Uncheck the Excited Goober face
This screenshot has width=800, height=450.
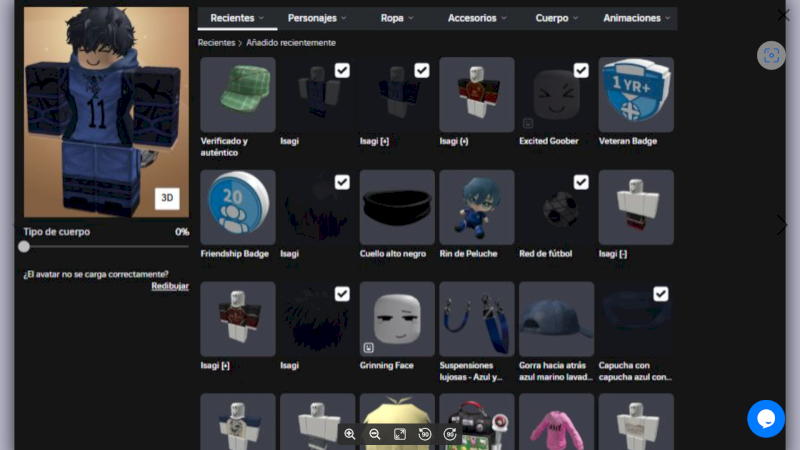click(x=581, y=70)
